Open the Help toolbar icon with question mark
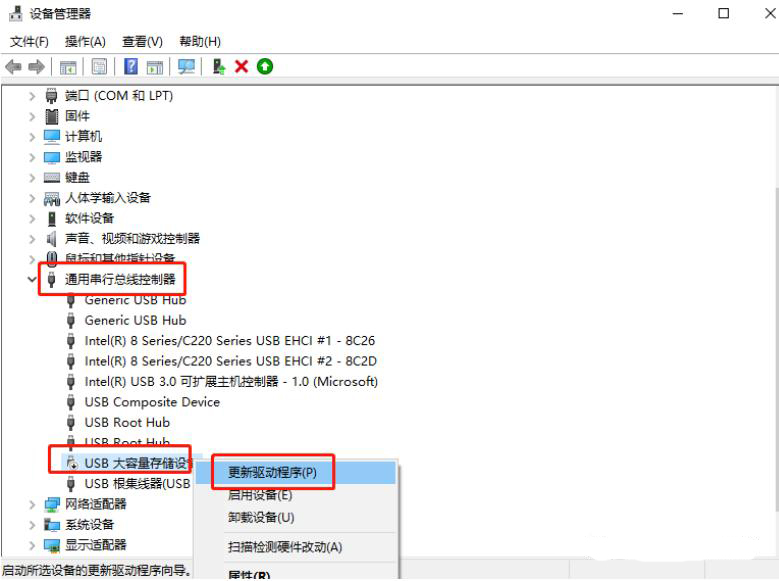 [131, 66]
